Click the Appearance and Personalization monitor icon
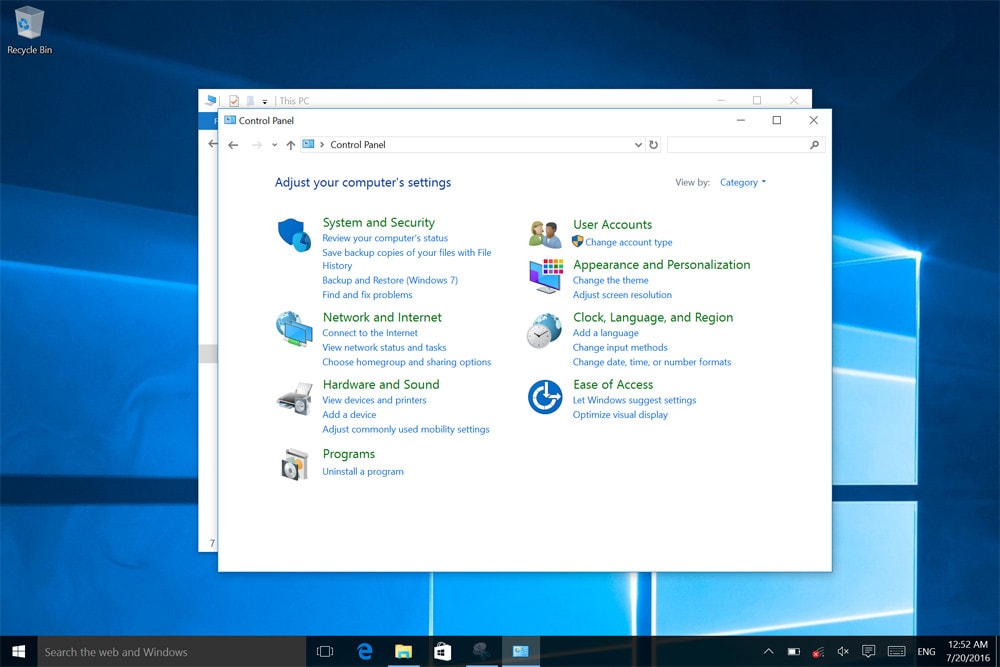 pyautogui.click(x=545, y=276)
